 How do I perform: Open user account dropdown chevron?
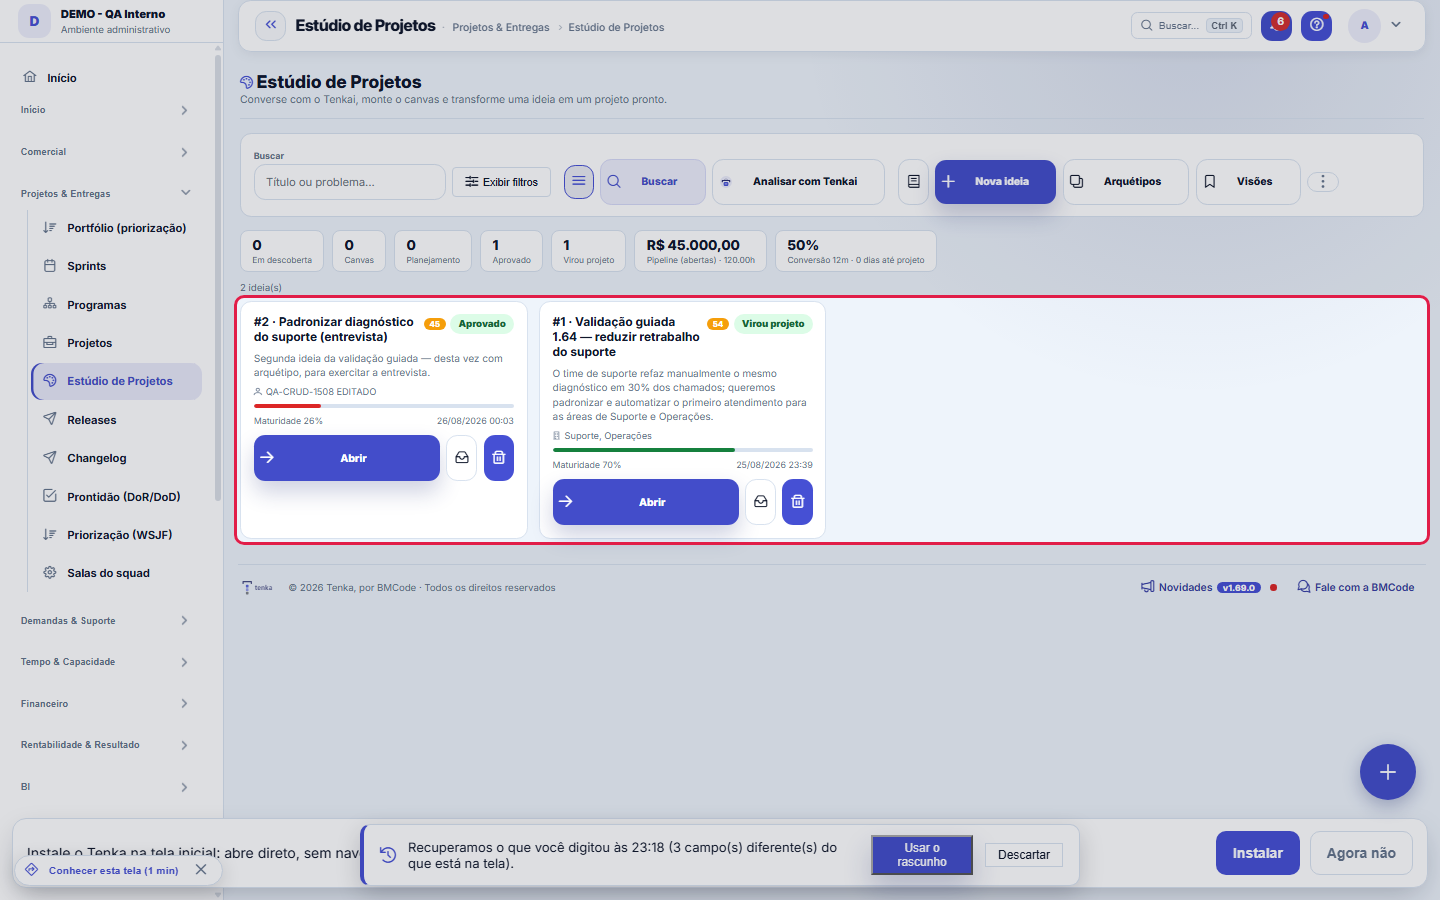[x=1396, y=25]
